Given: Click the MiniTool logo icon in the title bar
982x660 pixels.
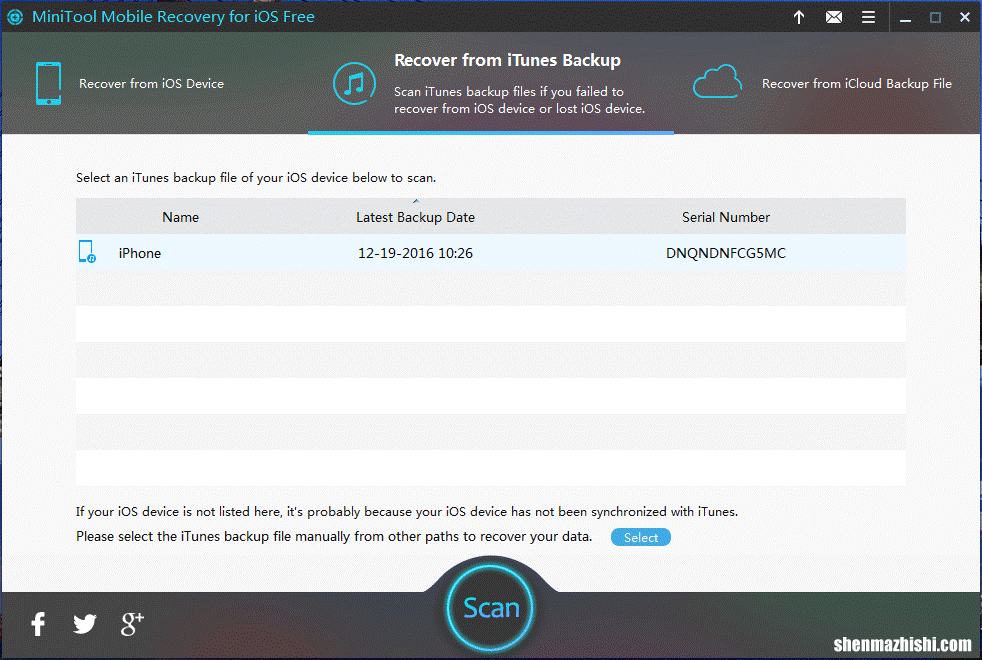Looking at the screenshot, I should click(x=15, y=17).
